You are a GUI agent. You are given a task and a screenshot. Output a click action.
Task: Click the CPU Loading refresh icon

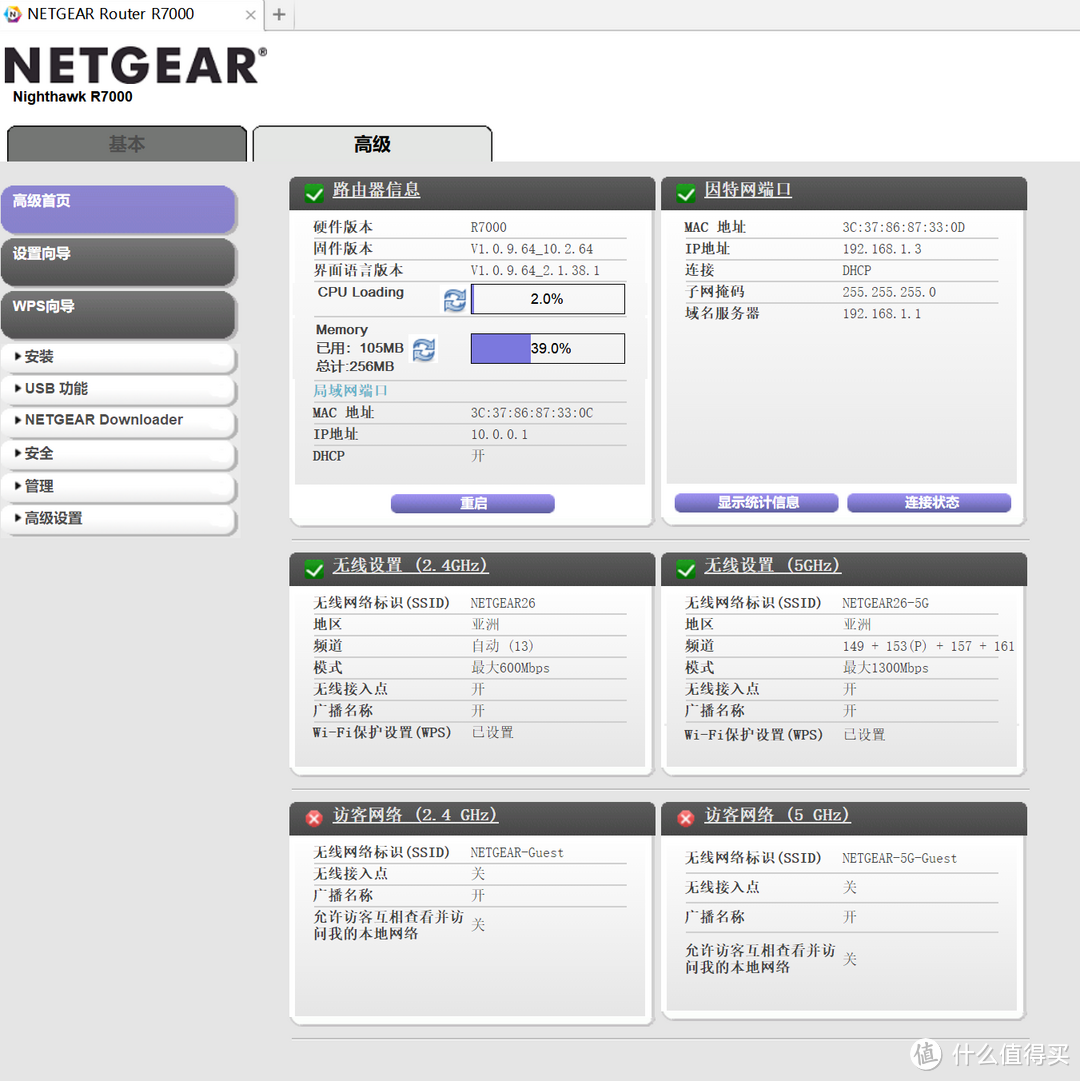click(x=455, y=300)
